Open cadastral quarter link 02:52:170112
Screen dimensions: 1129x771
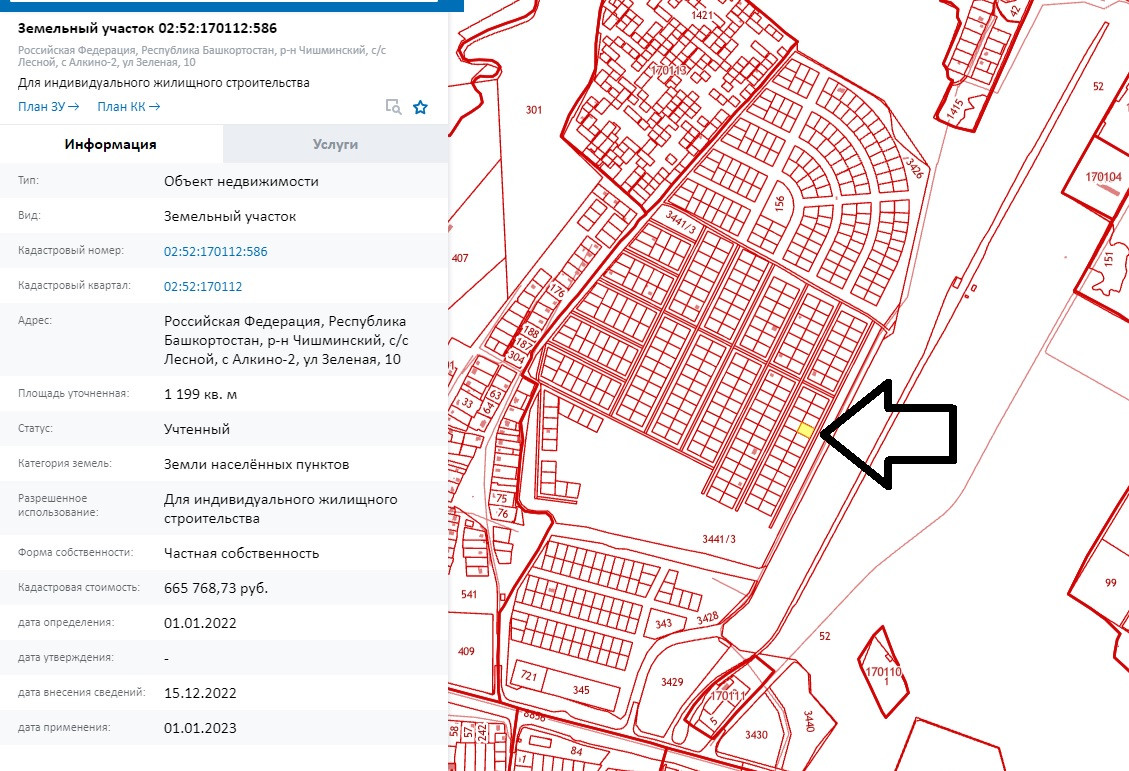(x=203, y=287)
